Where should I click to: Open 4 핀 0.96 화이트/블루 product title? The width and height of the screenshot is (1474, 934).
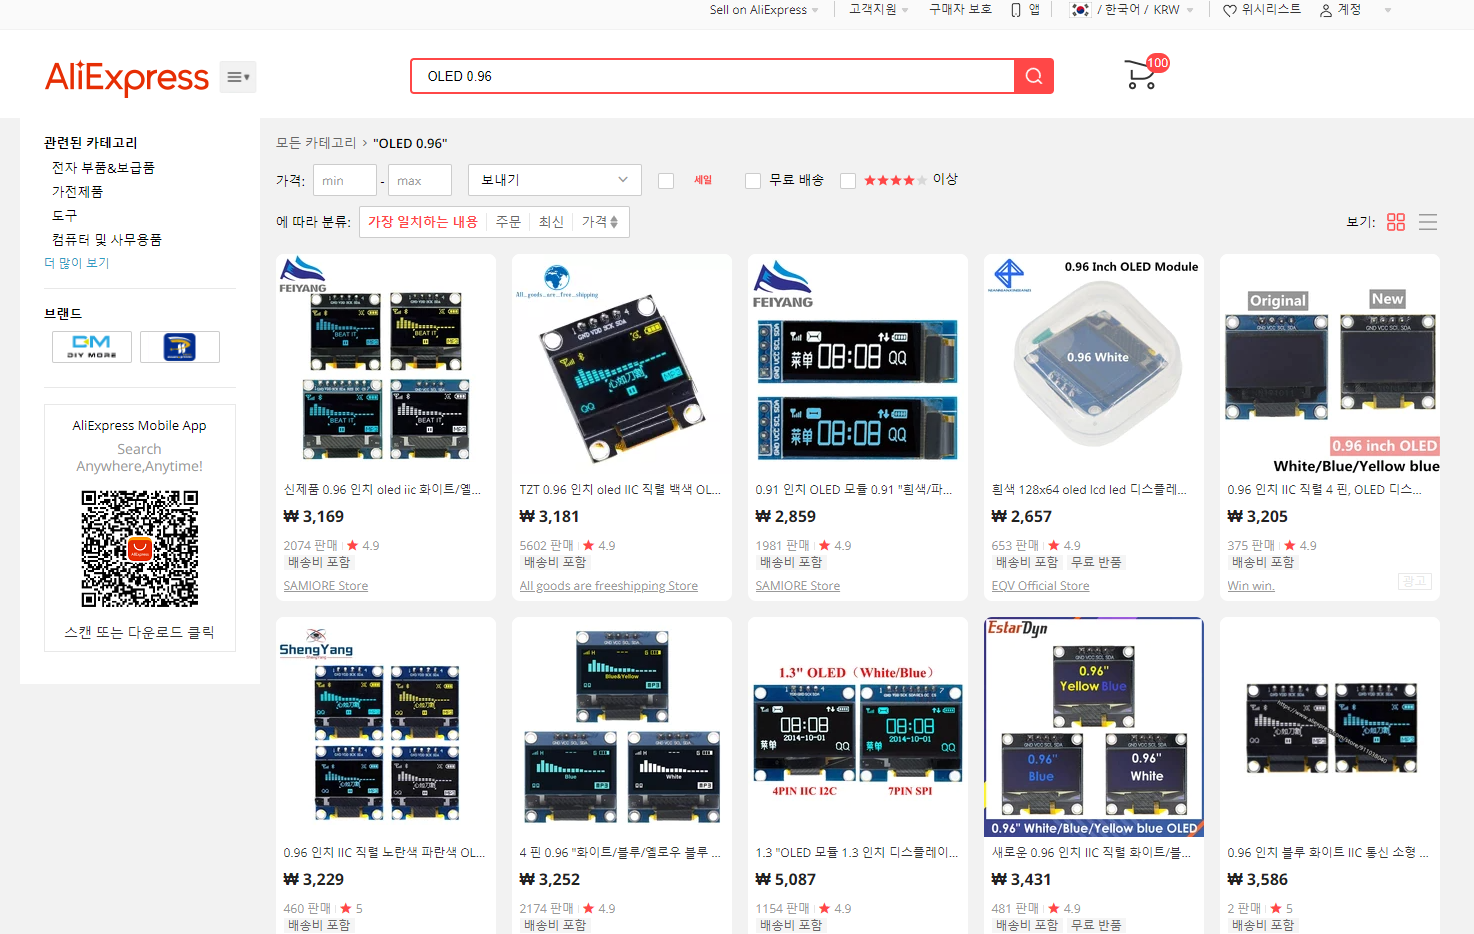(x=619, y=853)
